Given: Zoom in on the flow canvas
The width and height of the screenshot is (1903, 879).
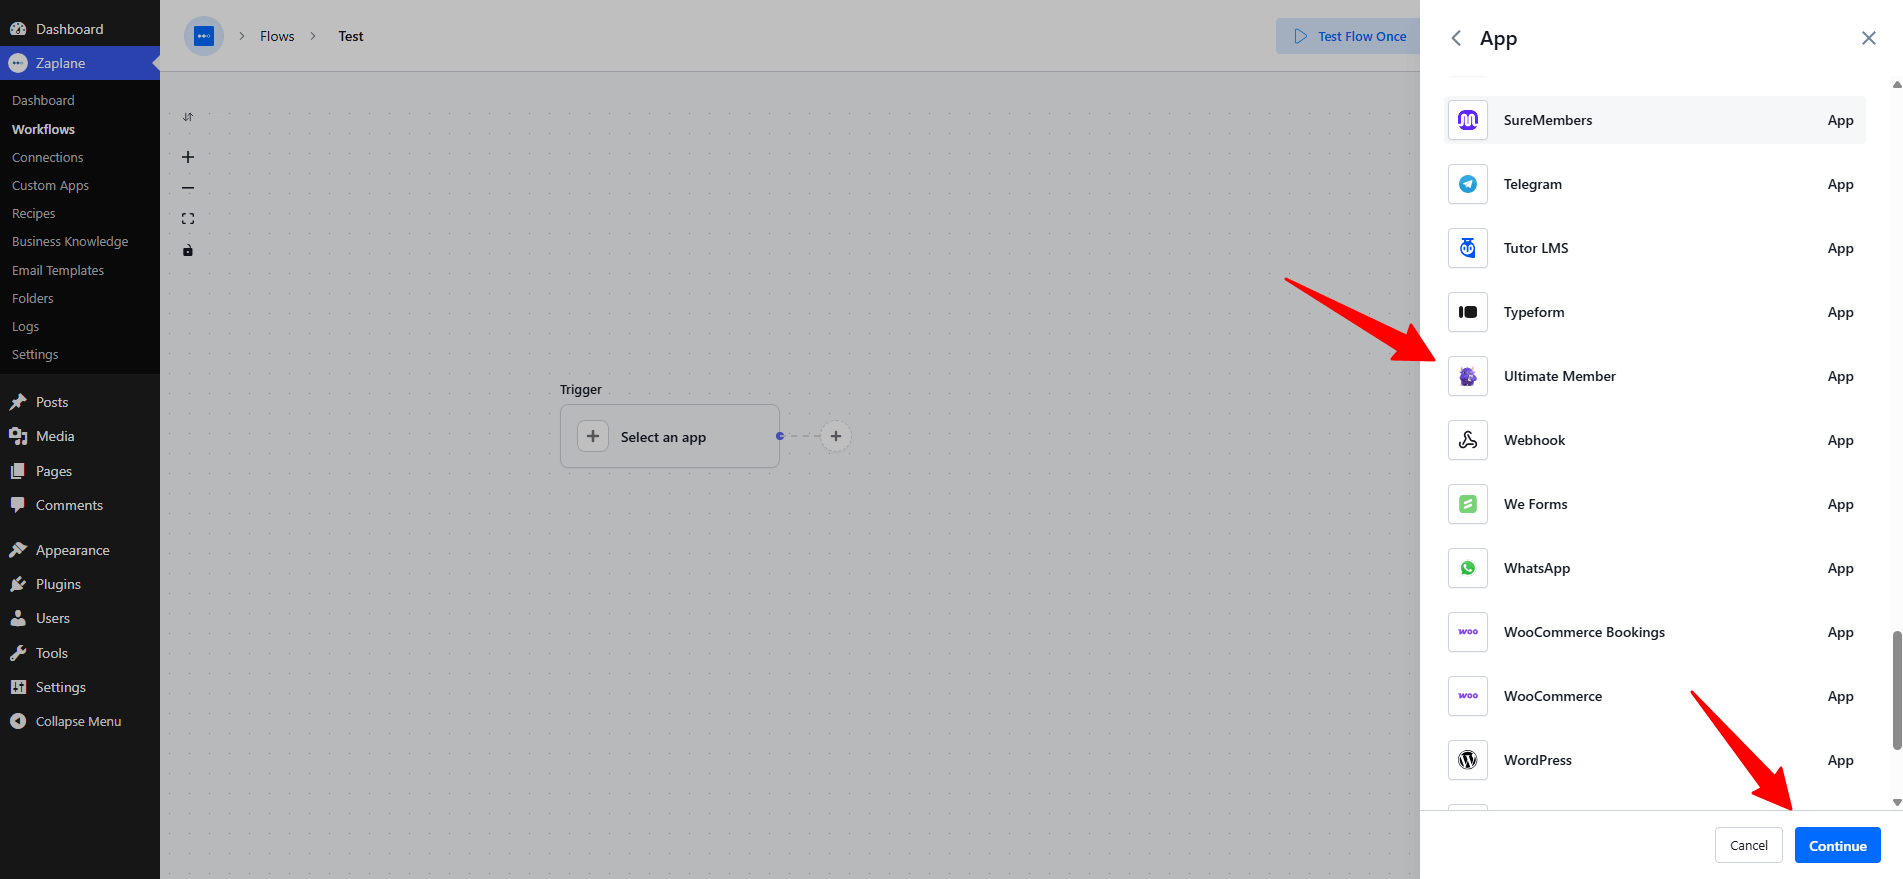Looking at the screenshot, I should tap(188, 157).
